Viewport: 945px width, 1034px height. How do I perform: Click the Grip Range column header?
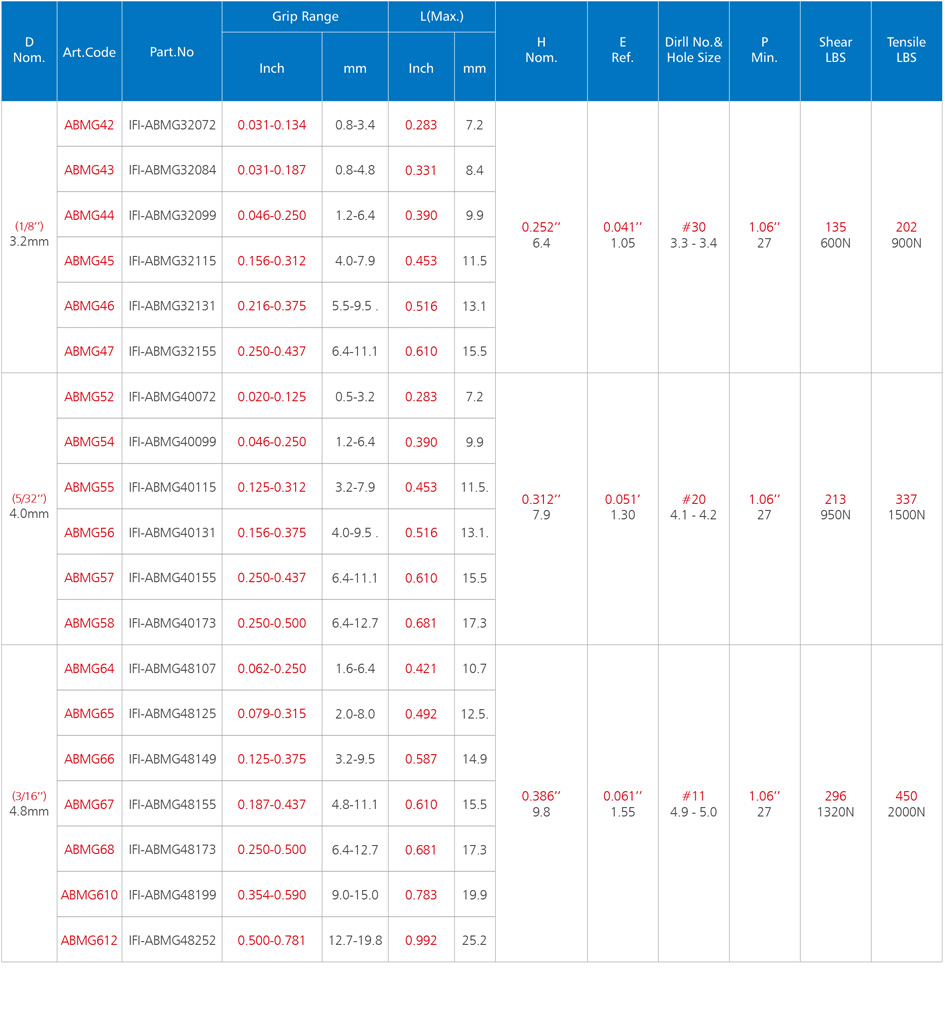coord(305,17)
